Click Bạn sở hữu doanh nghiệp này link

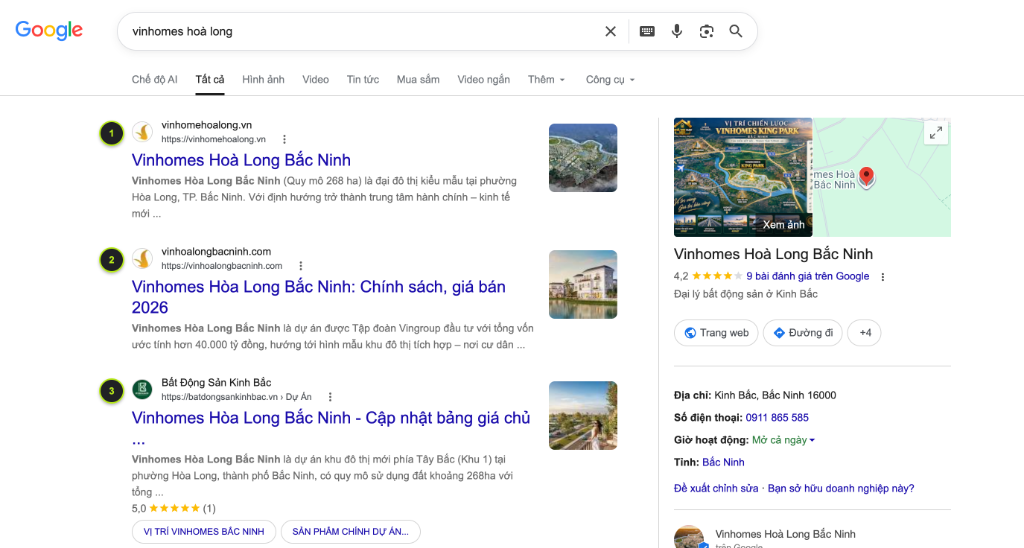840,489
